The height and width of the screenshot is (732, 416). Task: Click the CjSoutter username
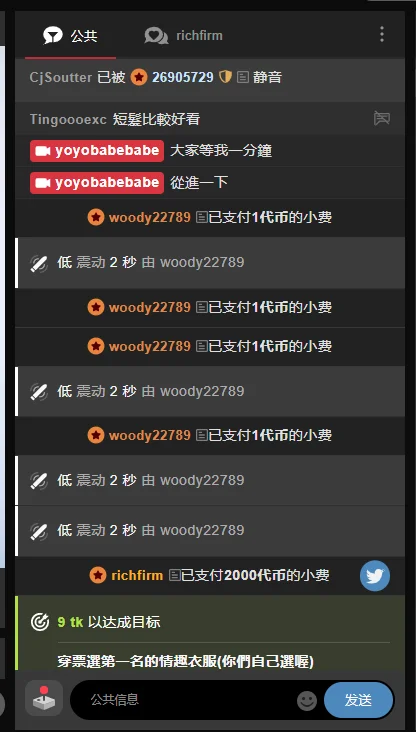click(61, 77)
